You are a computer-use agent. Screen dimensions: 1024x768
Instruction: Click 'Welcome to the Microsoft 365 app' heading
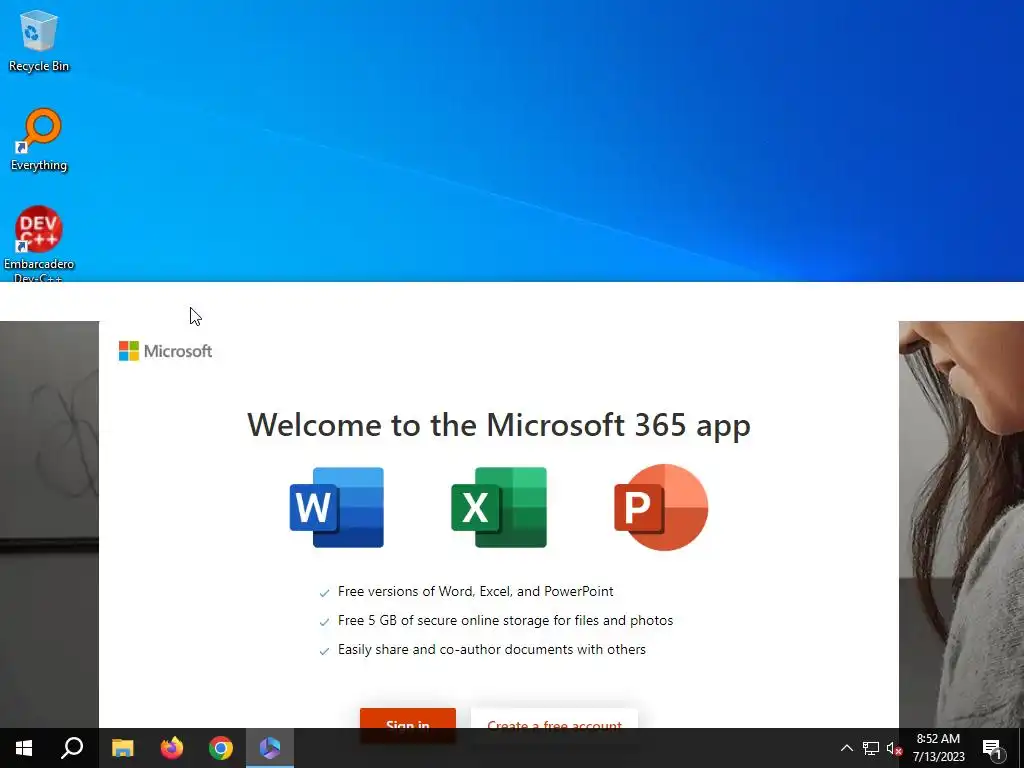(499, 425)
